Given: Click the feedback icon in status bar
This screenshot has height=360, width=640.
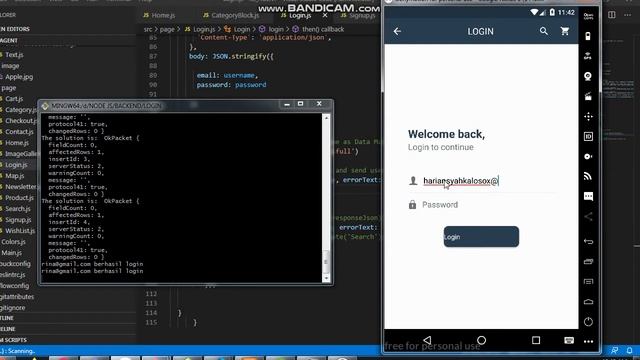Looking at the screenshot, I should tap(614, 351).
